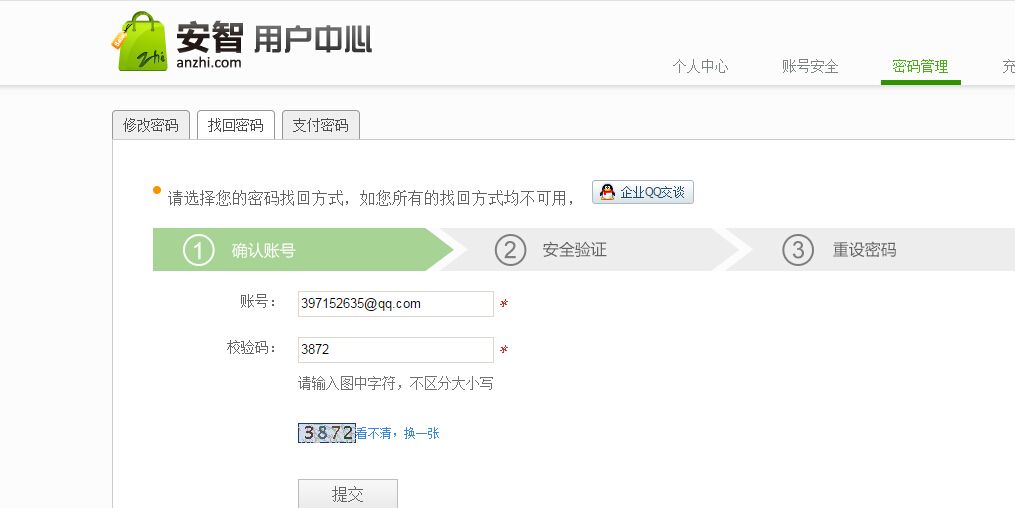This screenshot has width=1015, height=508.
Task: Click the step 3 circled number icon
Action: pos(798,250)
